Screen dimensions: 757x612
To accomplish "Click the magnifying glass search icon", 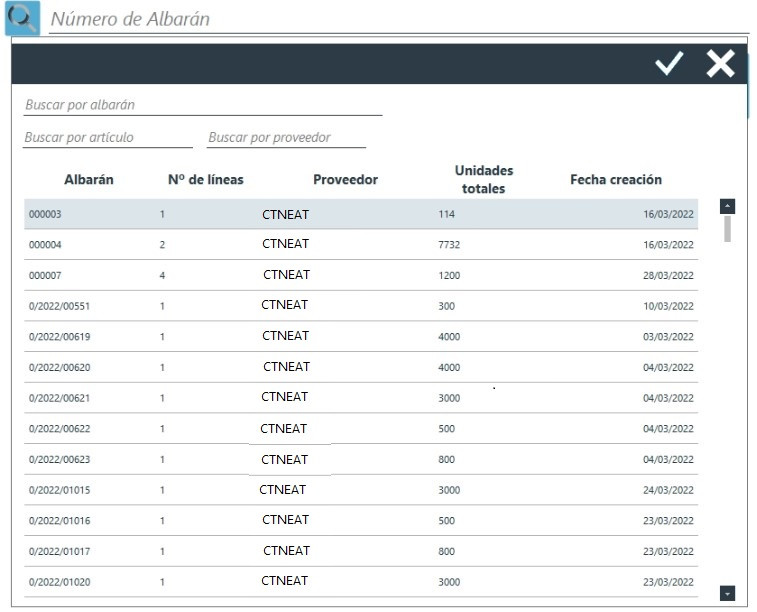I will [x=22, y=18].
